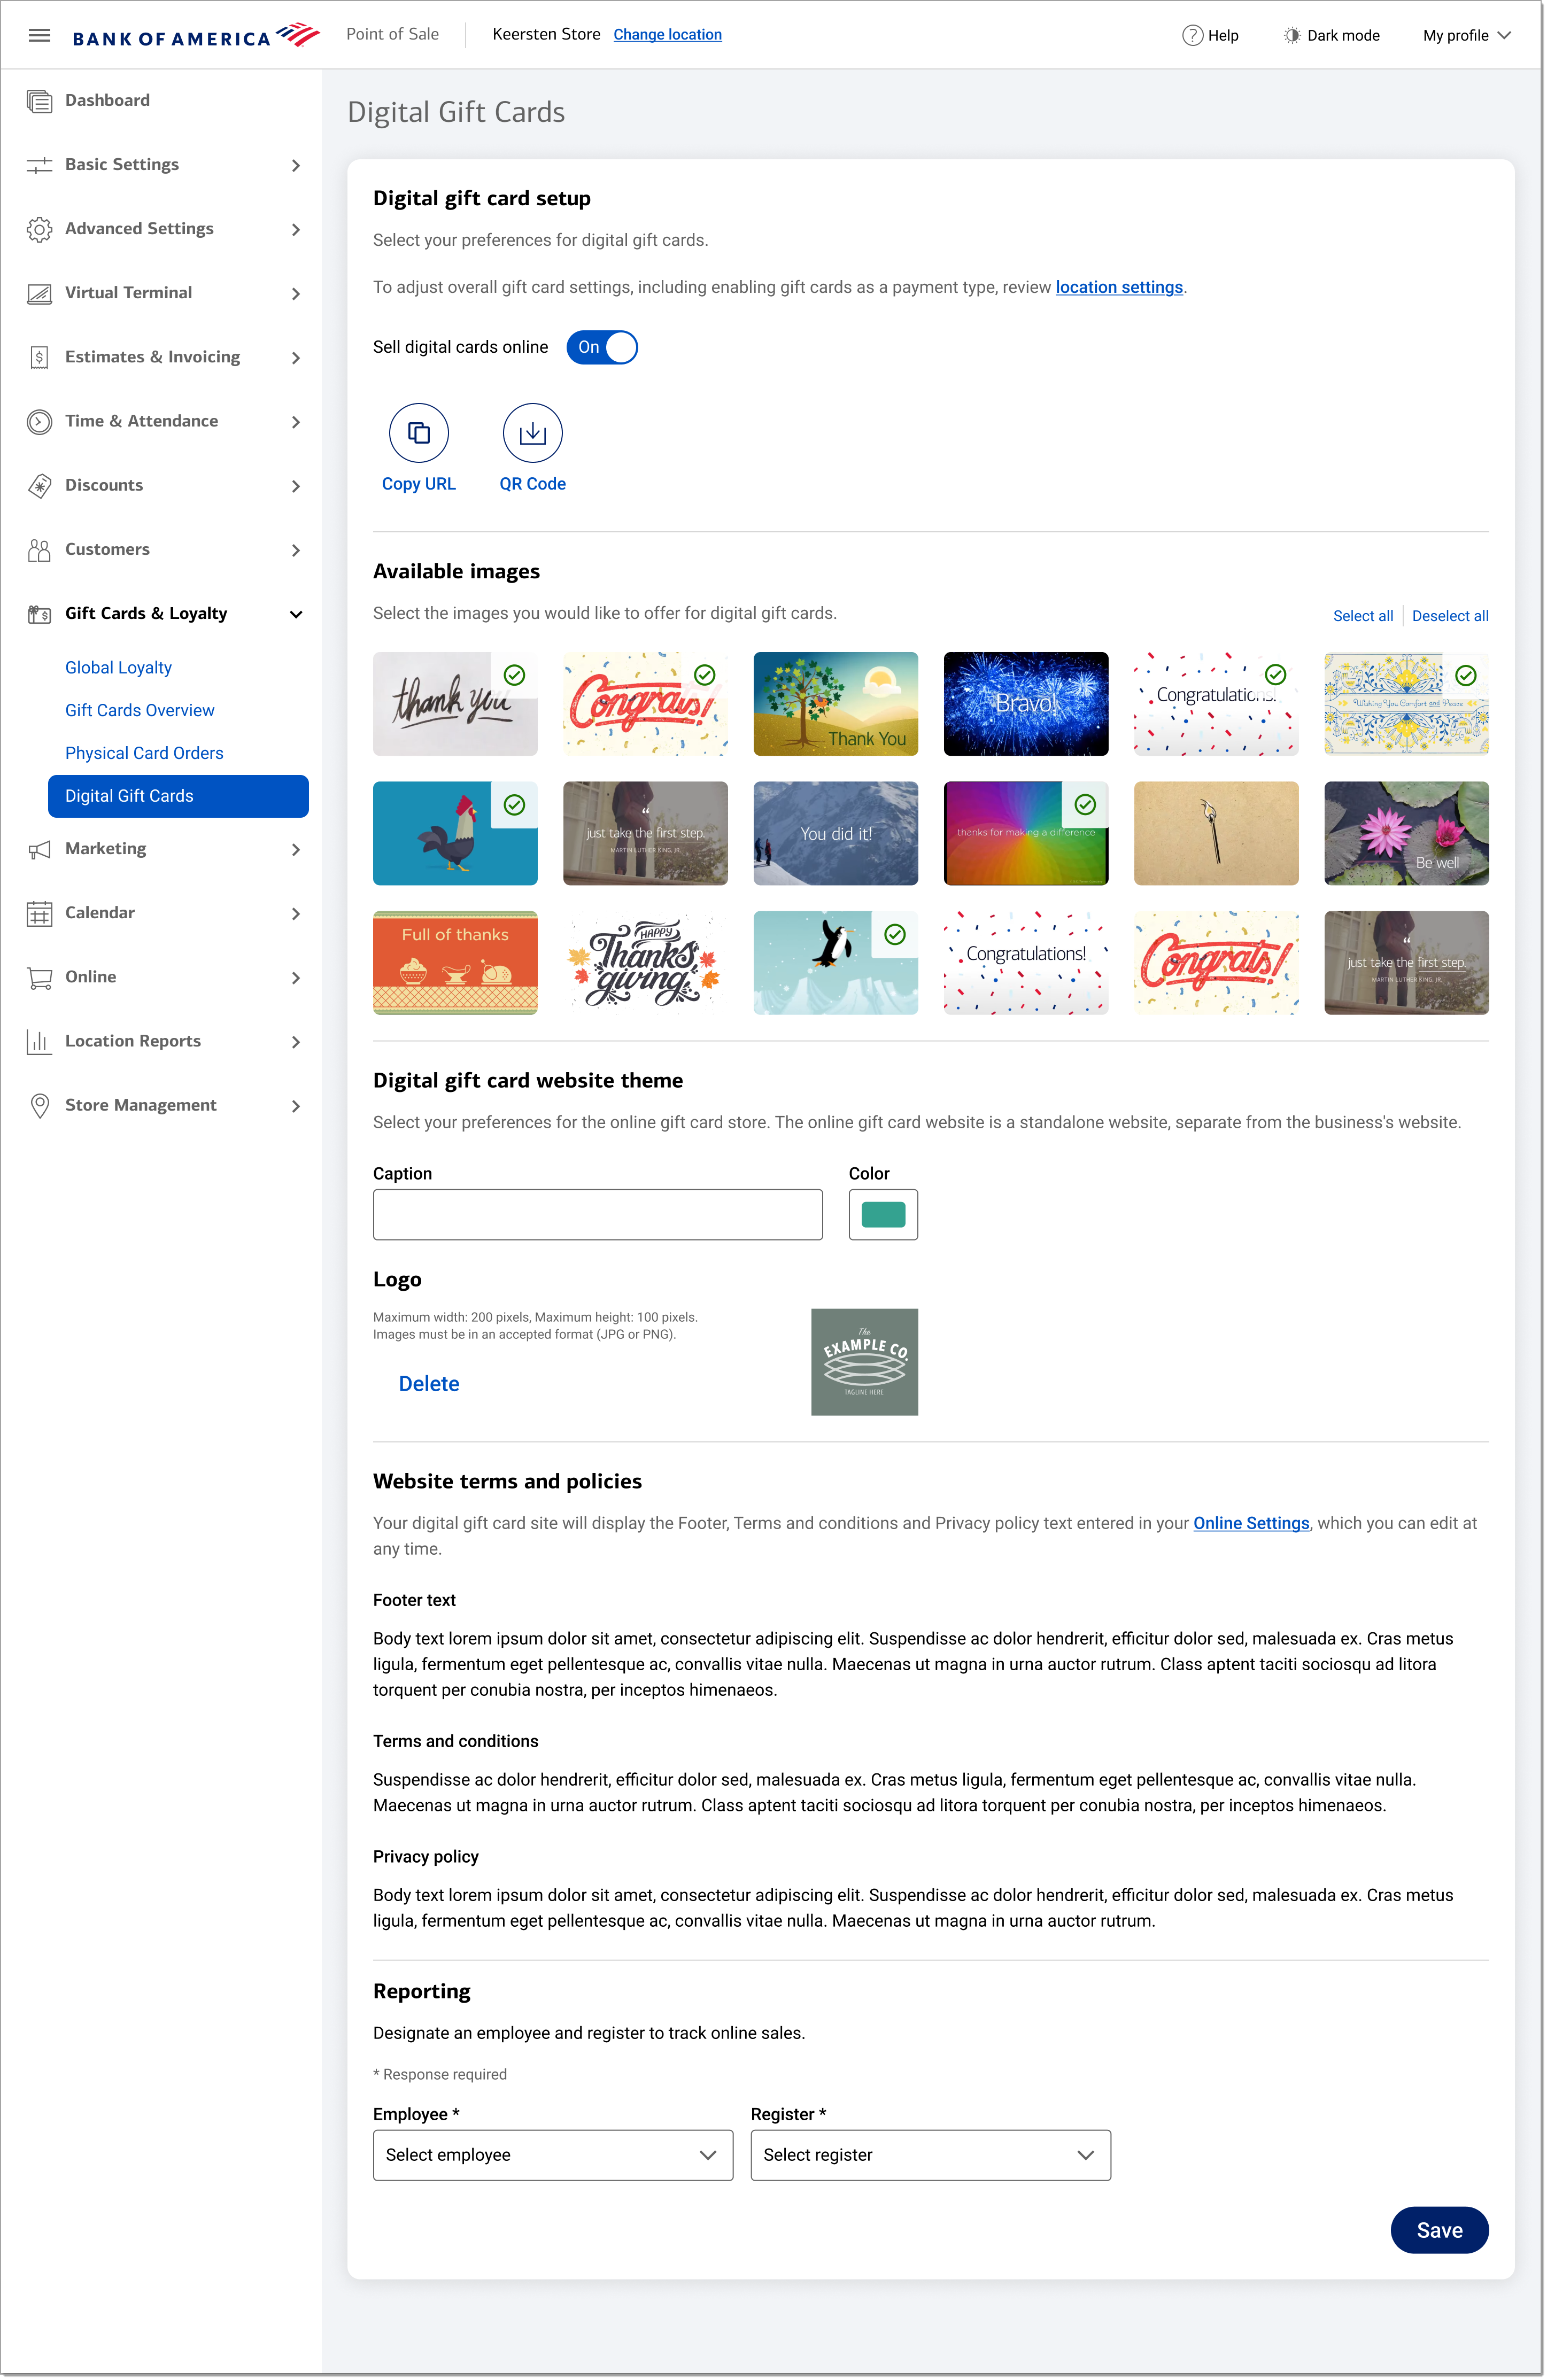The image size is (1547, 2380).
Task: Click the Online shopping cart icon
Action: [x=39, y=977]
